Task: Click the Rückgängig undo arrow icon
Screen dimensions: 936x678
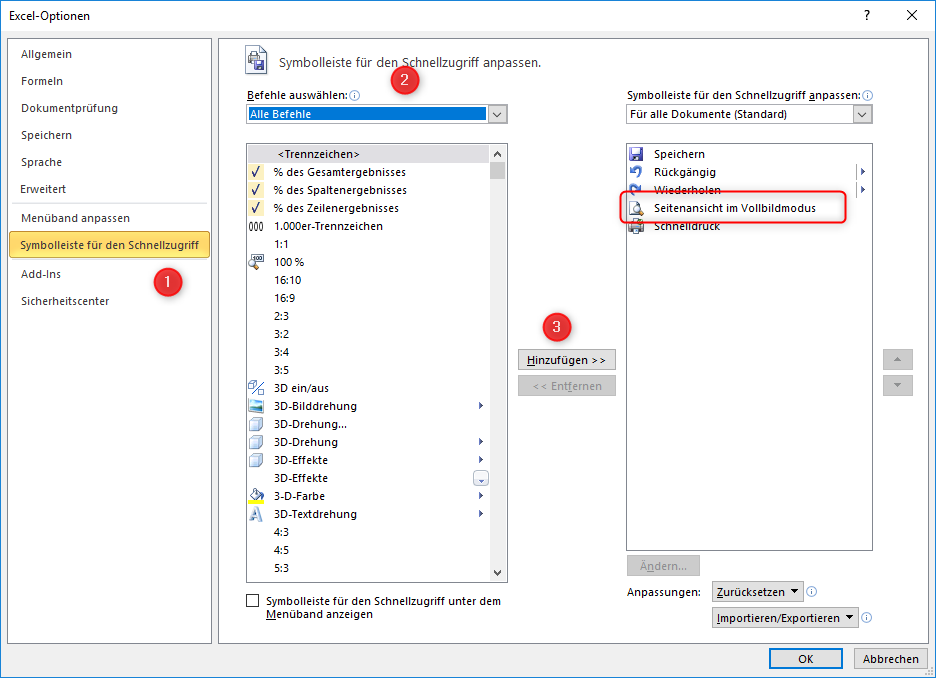Action: (636, 172)
